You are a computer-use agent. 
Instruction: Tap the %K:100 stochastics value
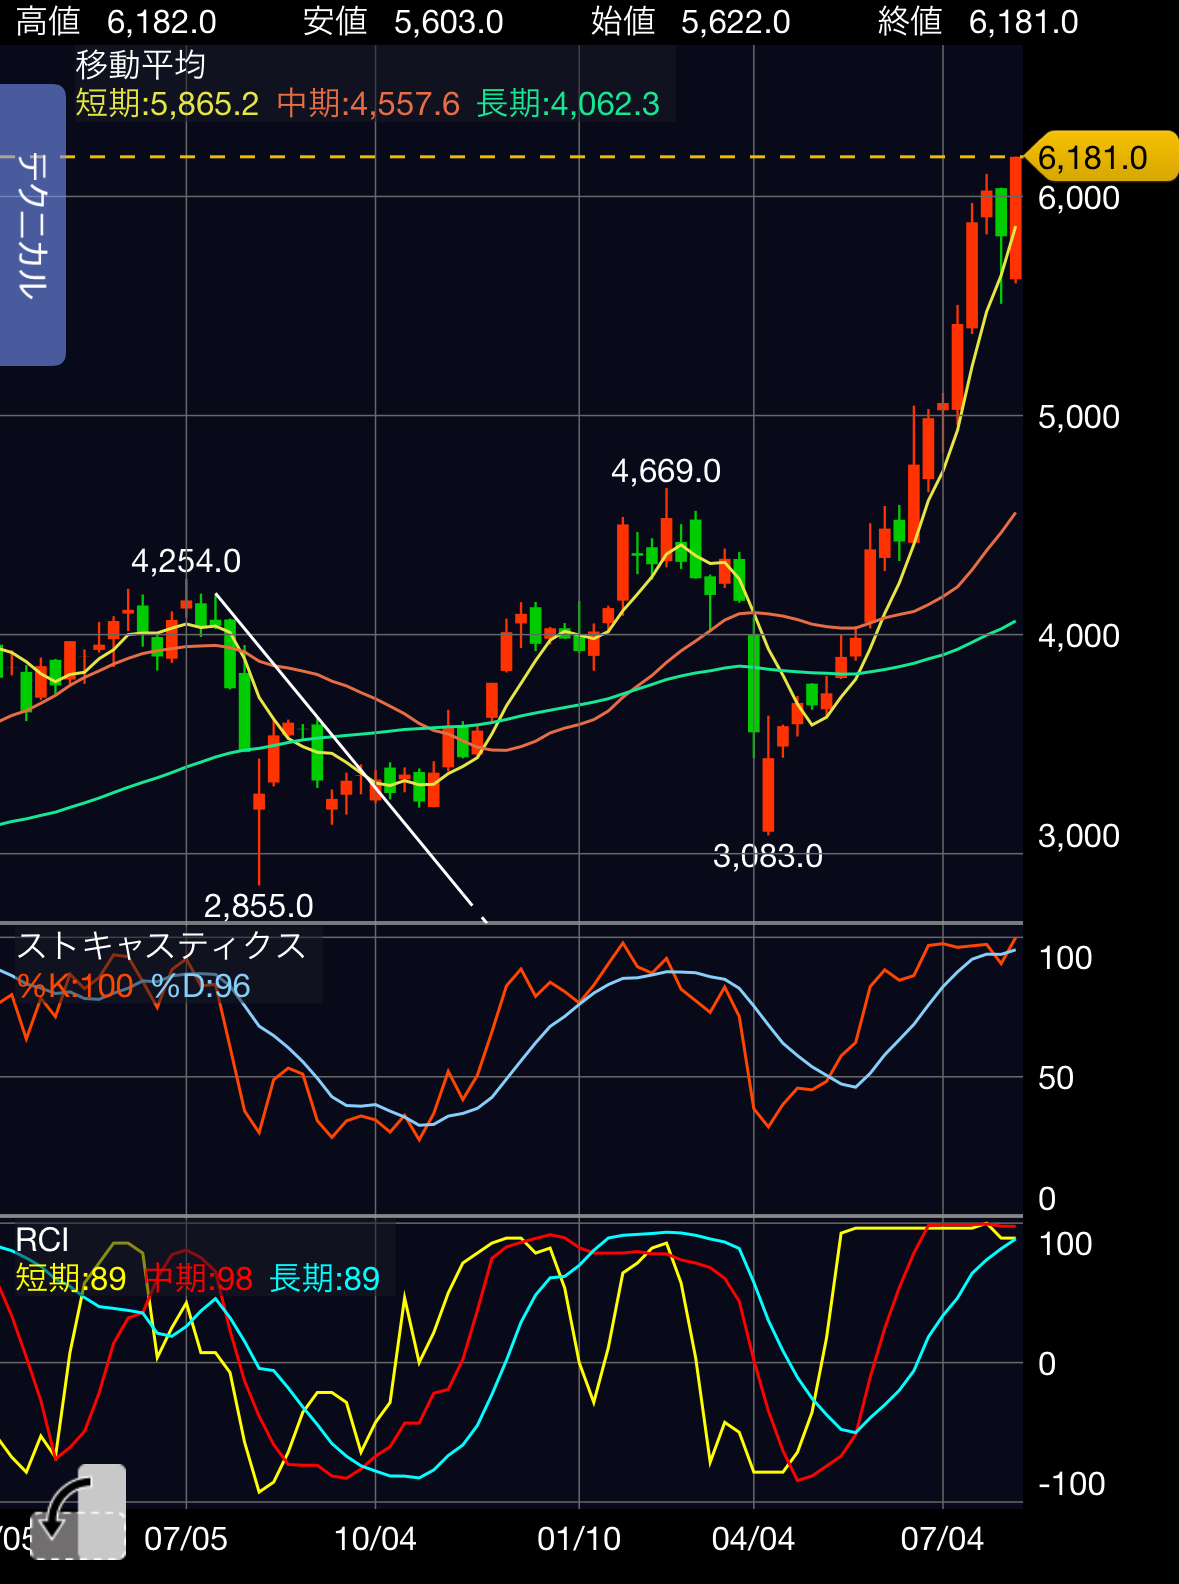pyautogui.click(x=75, y=986)
